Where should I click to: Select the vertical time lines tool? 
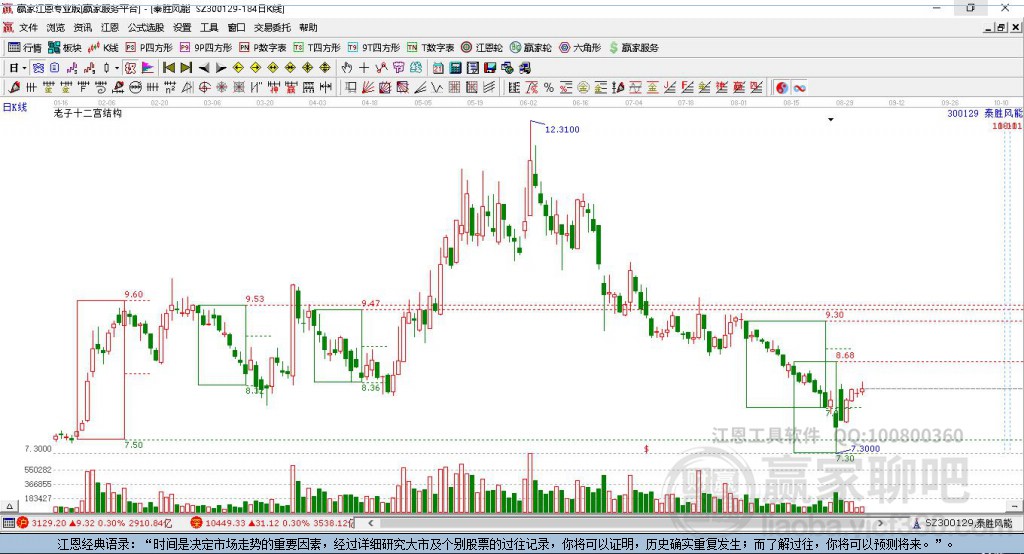31,88
